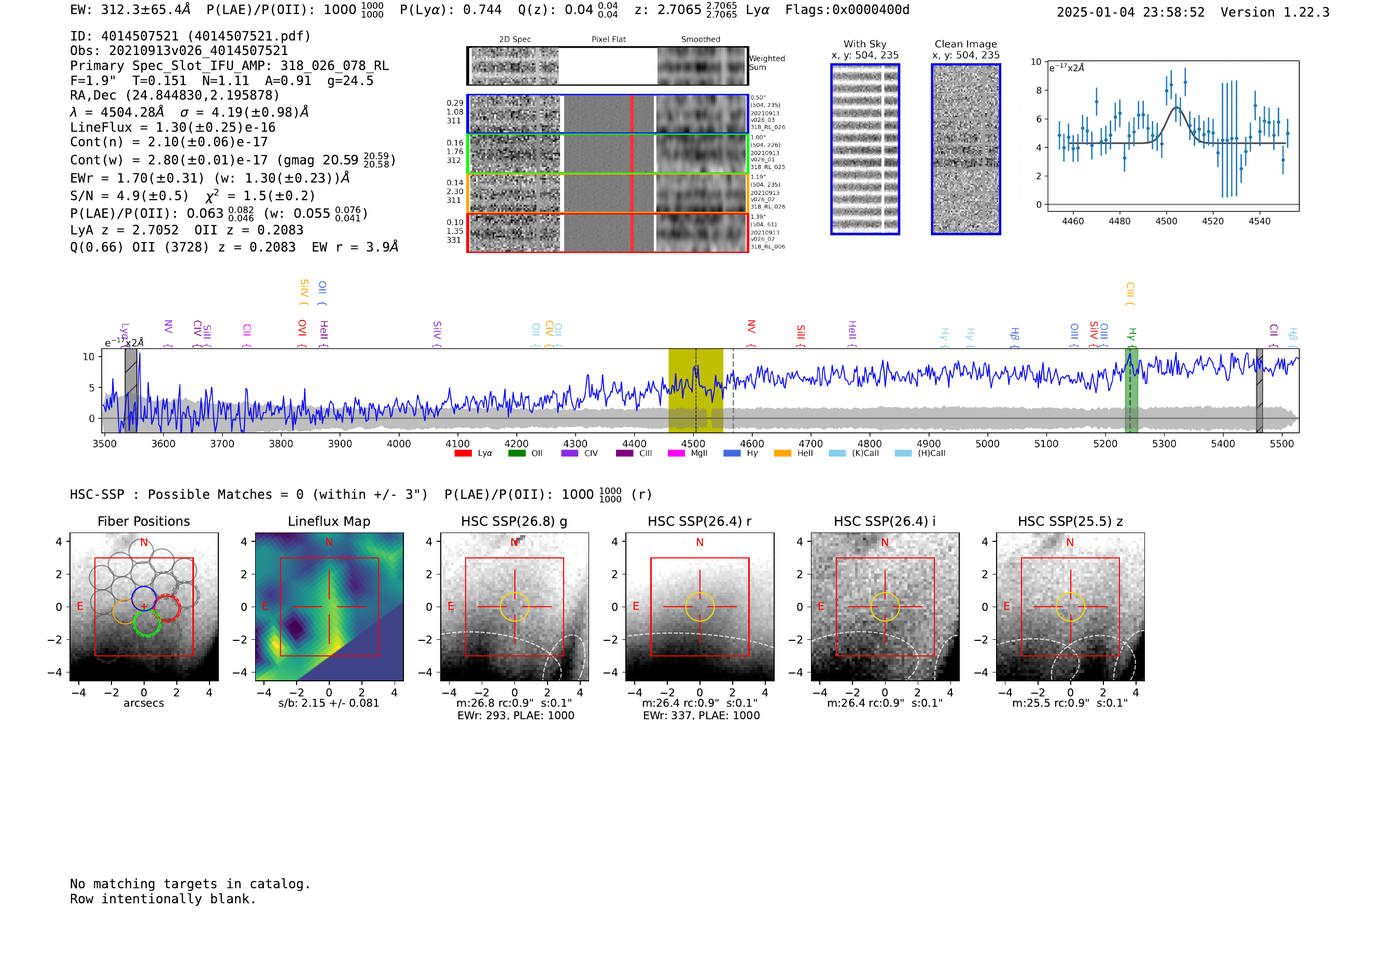Click the red dashed fiber circle
The width and height of the screenshot is (1400, 953).
pos(168,608)
